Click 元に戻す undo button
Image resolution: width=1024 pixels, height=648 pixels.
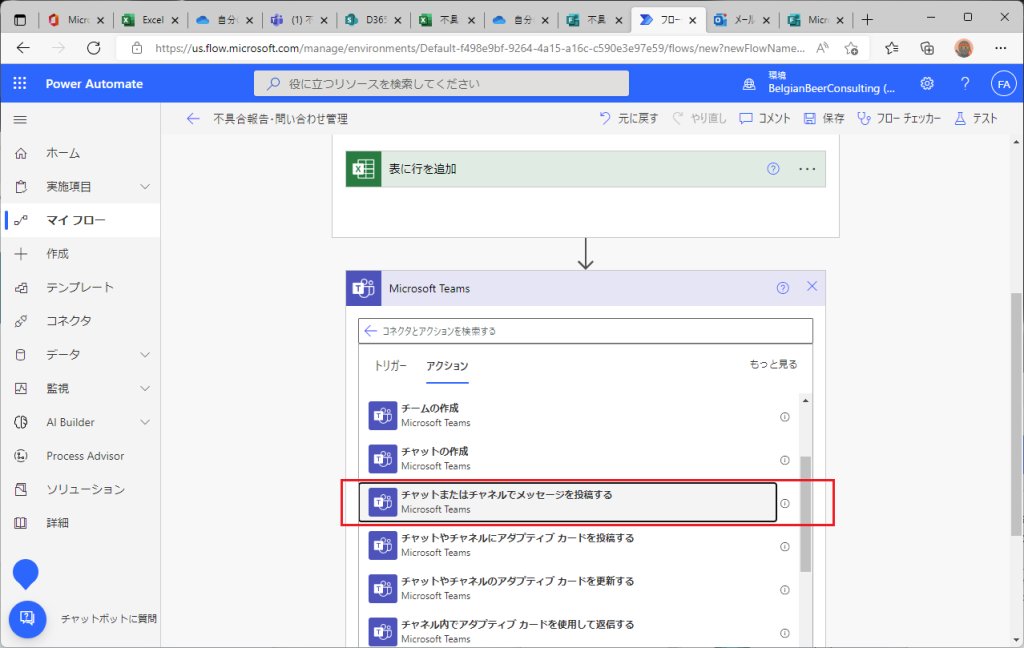coord(628,118)
